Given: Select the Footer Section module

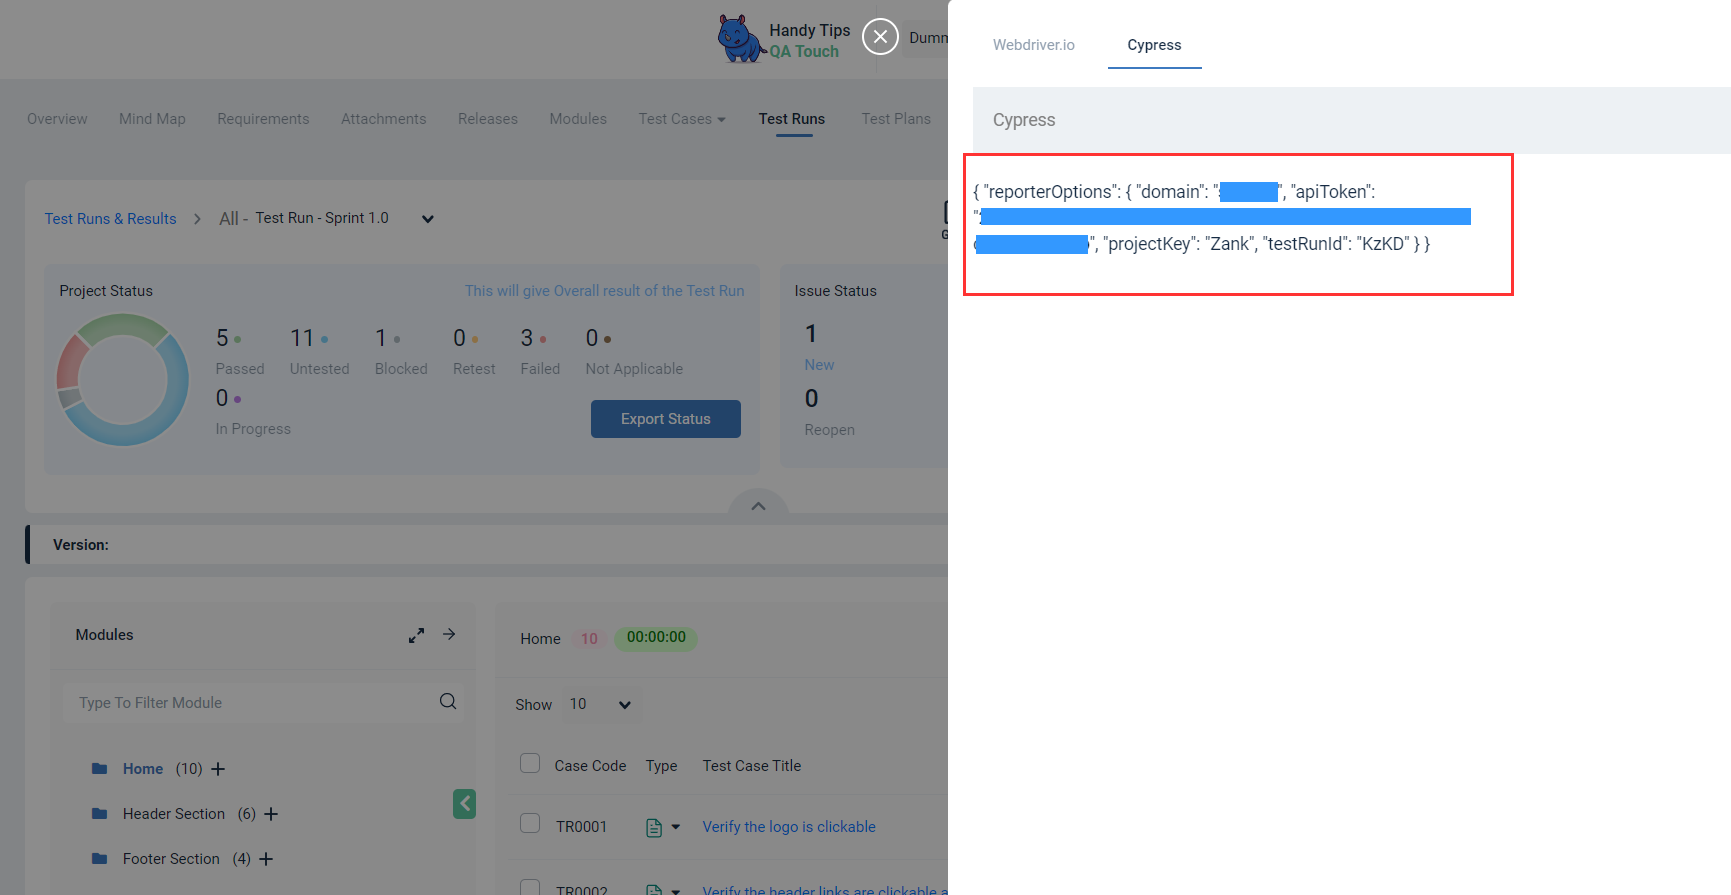Looking at the screenshot, I should coord(171,859).
